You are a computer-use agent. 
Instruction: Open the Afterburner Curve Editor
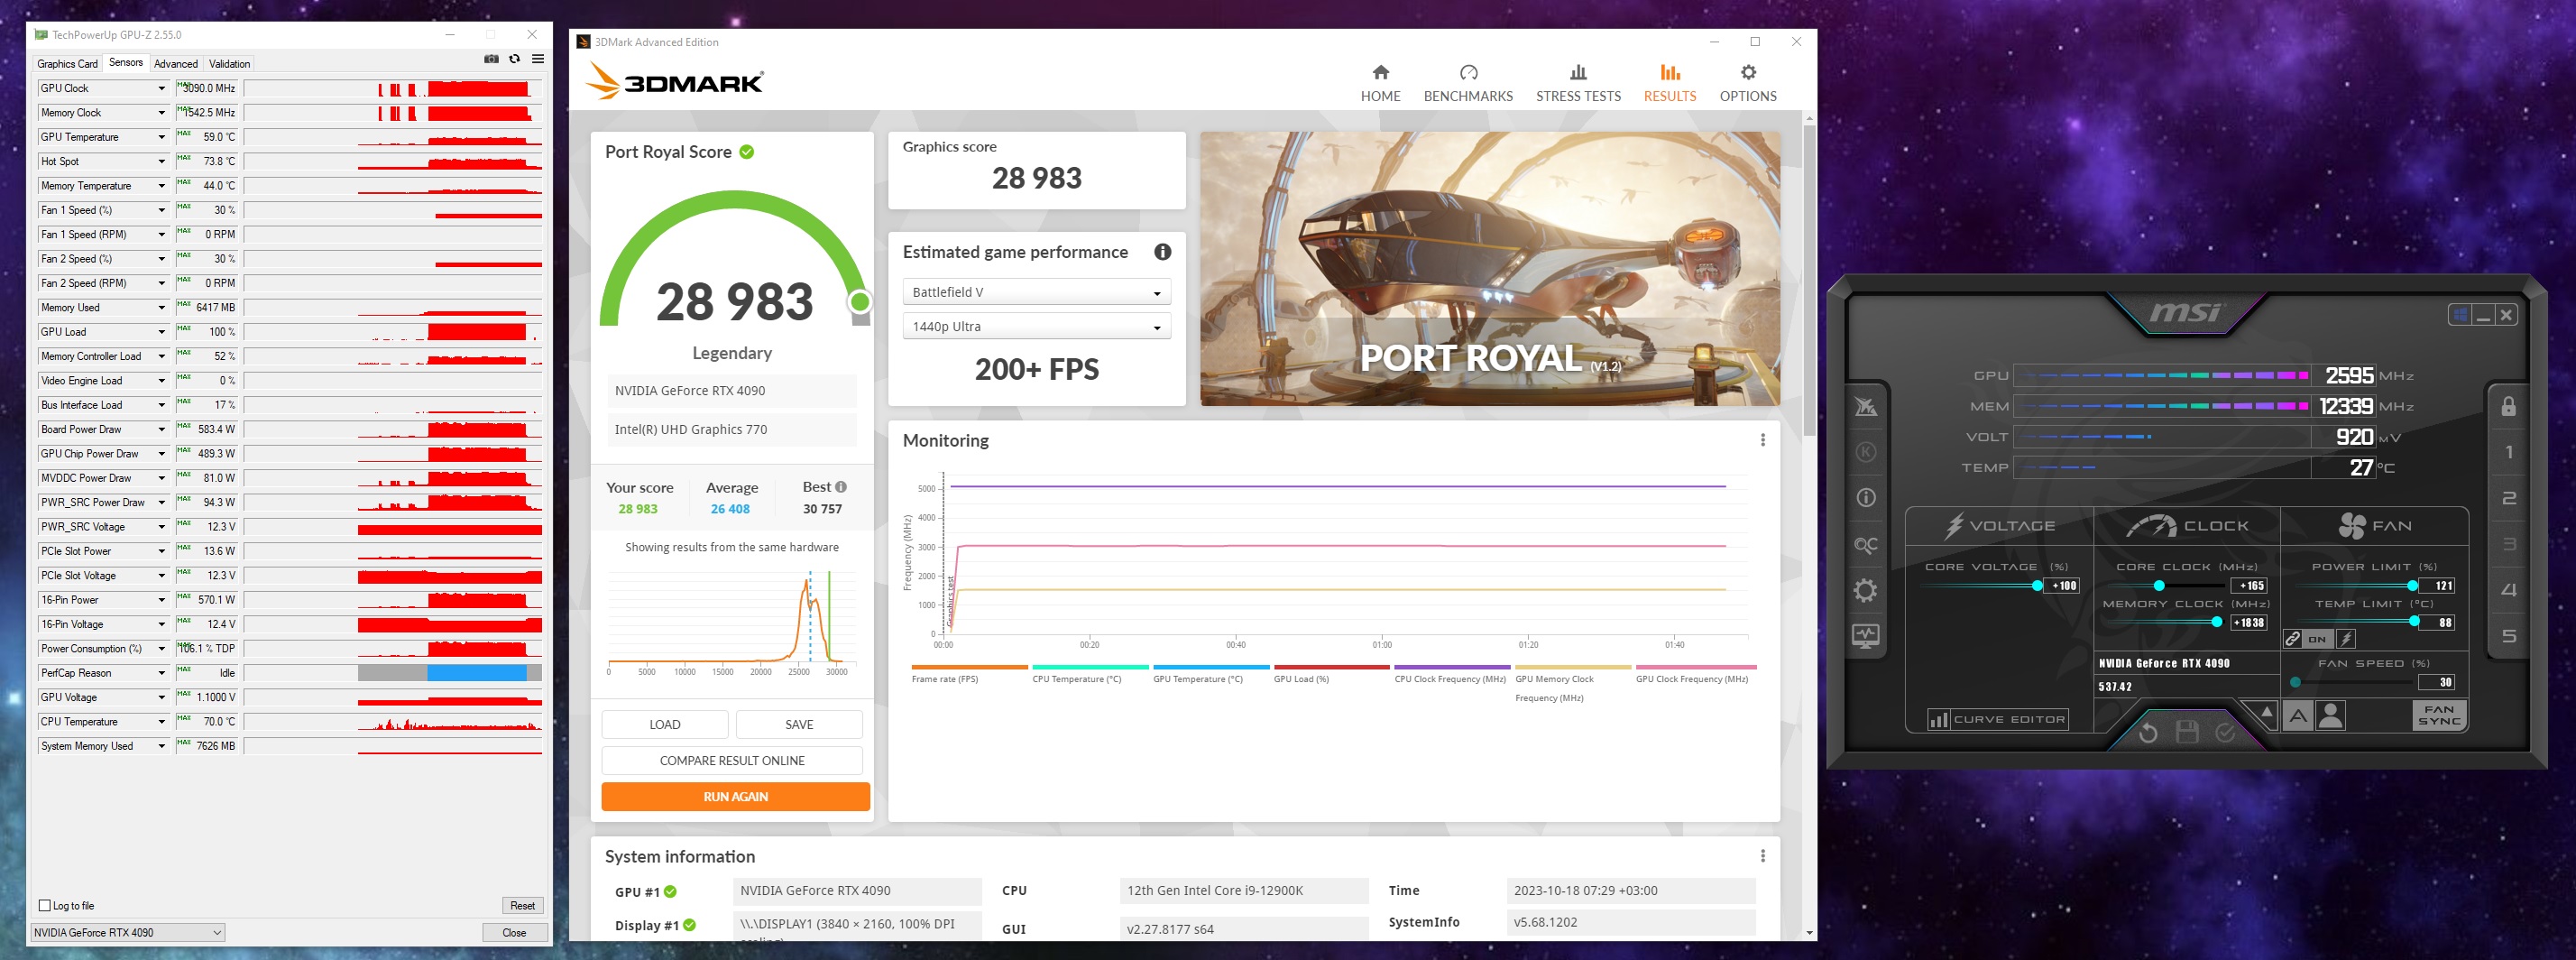click(x=1998, y=720)
